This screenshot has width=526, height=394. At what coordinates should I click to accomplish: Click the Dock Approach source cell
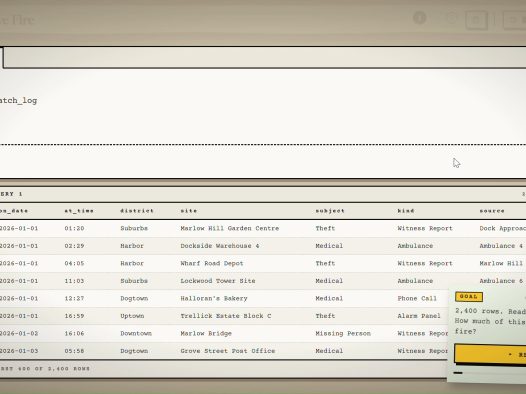pos(503,228)
